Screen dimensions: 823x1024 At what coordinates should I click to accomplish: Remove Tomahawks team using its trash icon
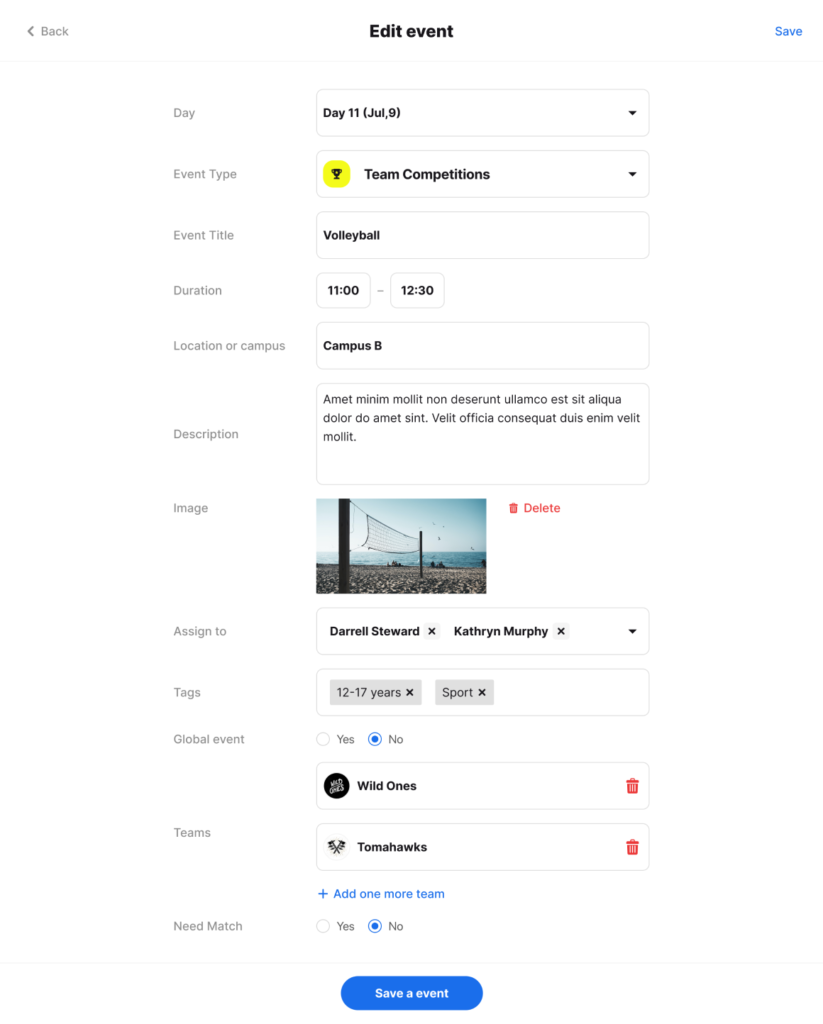(632, 847)
